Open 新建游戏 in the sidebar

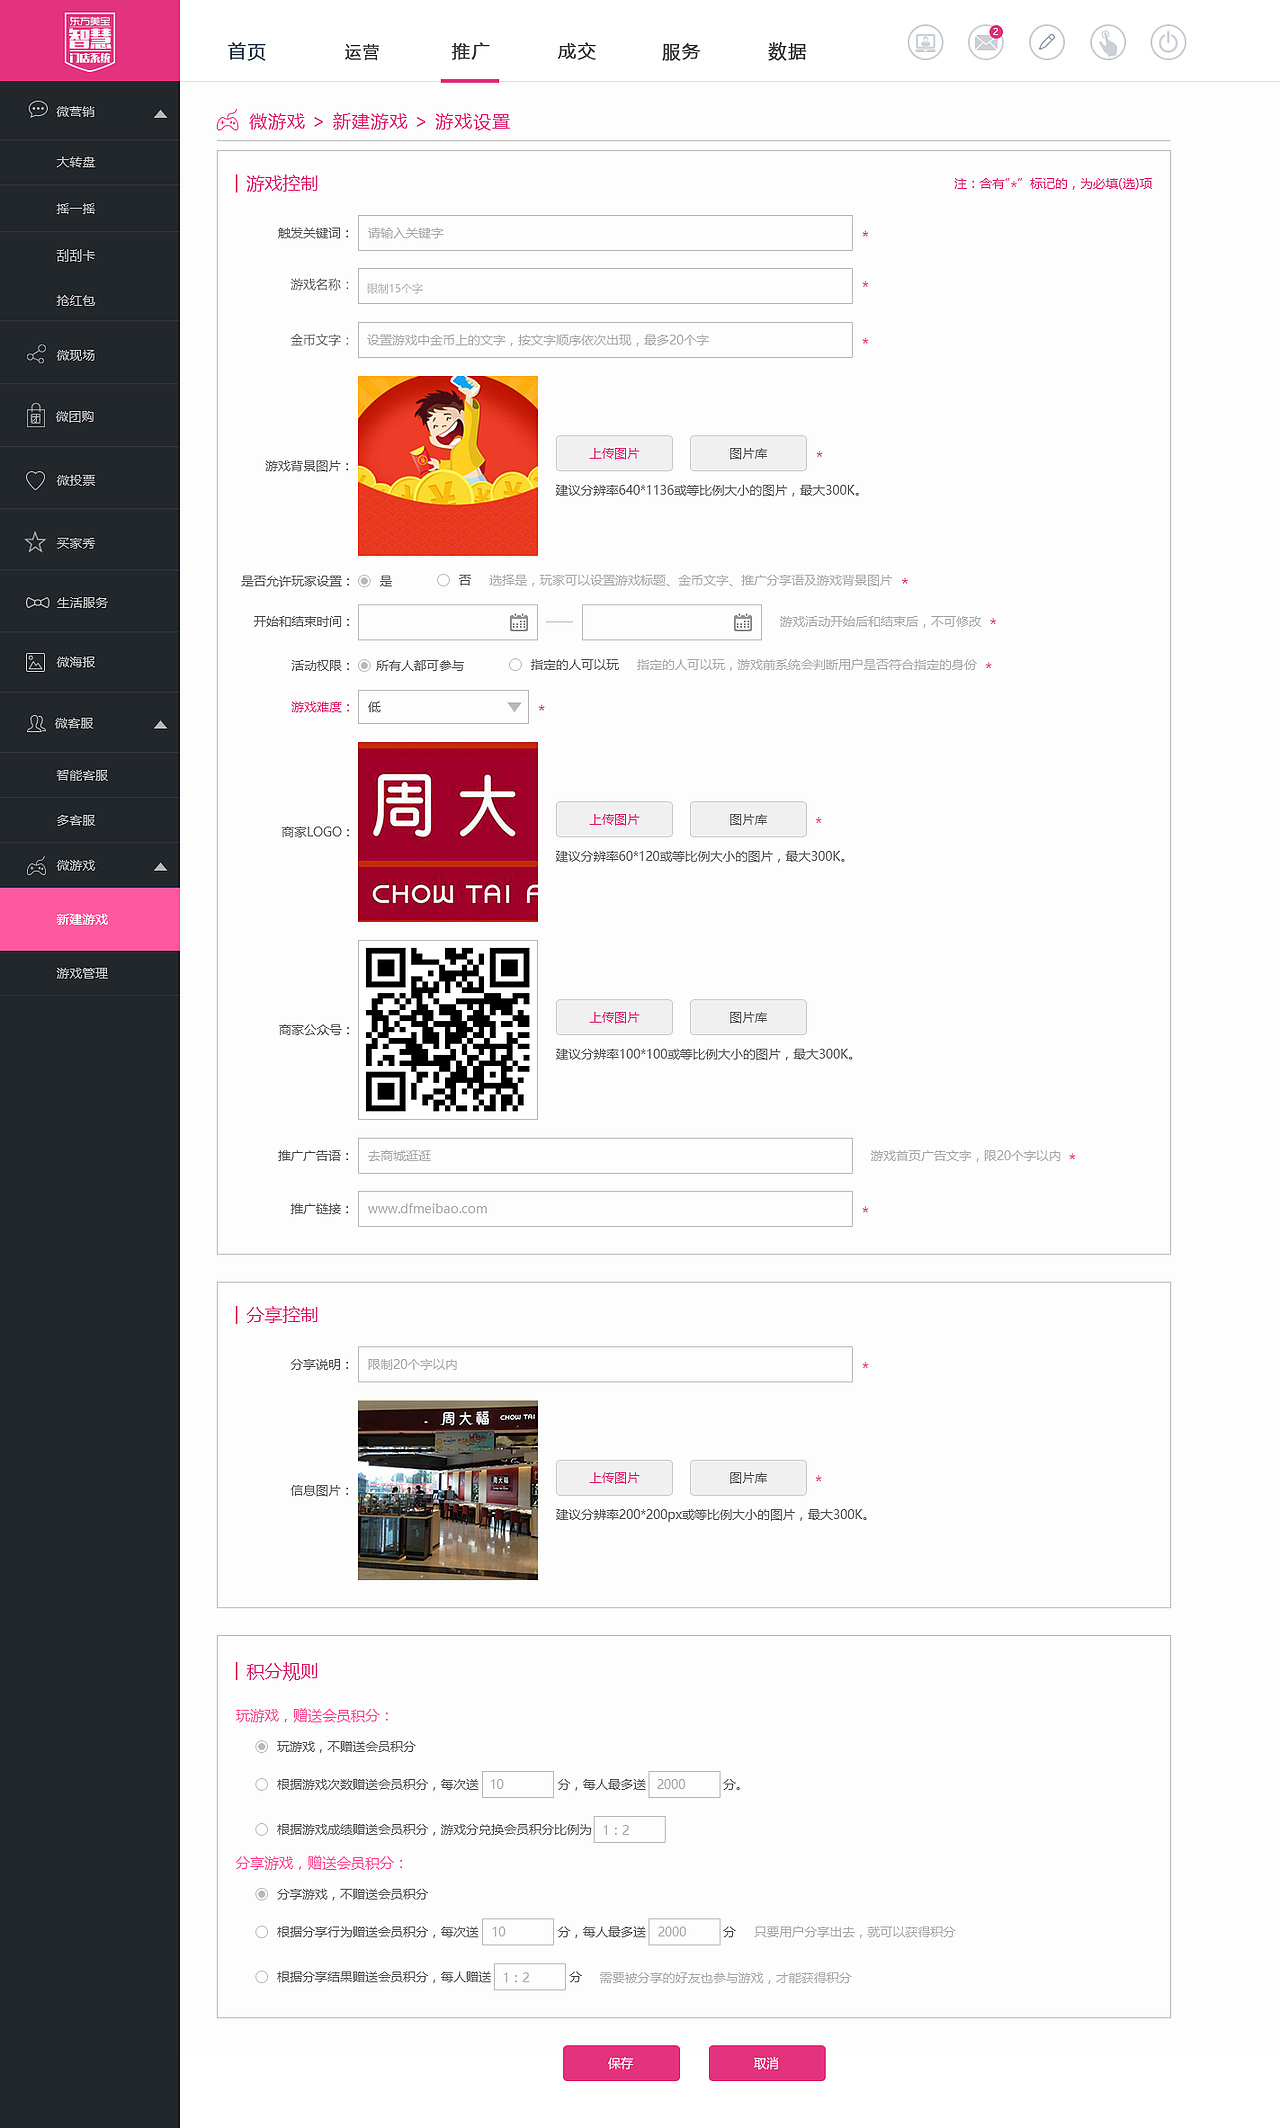point(90,919)
